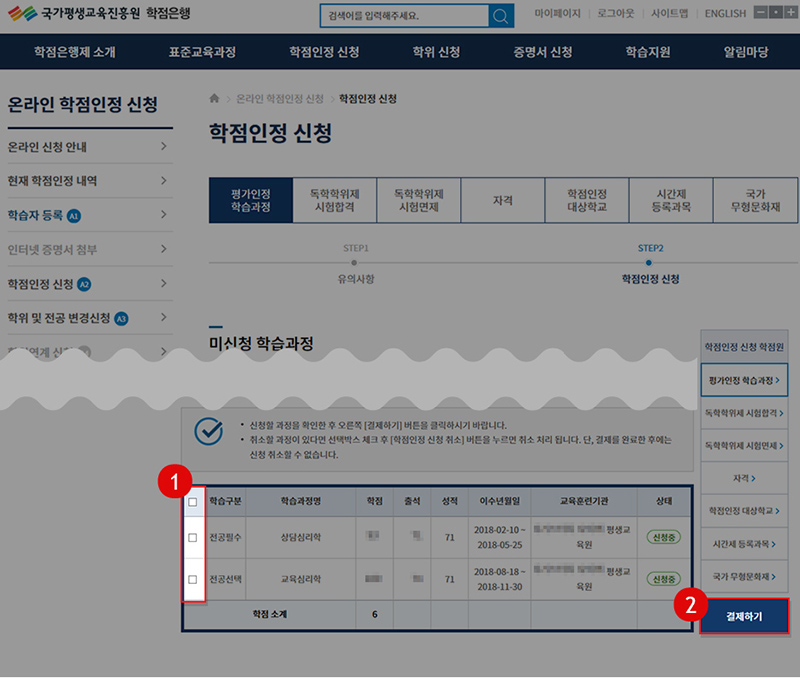Expand 온라인 신청 안내 sidebar chevron

[x=163, y=147]
